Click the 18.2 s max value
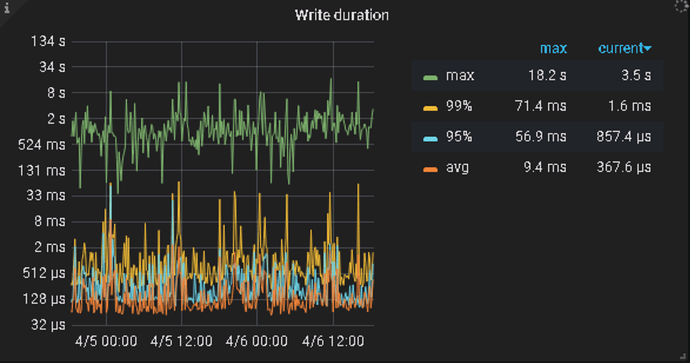Screen dimensions: 690x363 click(547, 75)
